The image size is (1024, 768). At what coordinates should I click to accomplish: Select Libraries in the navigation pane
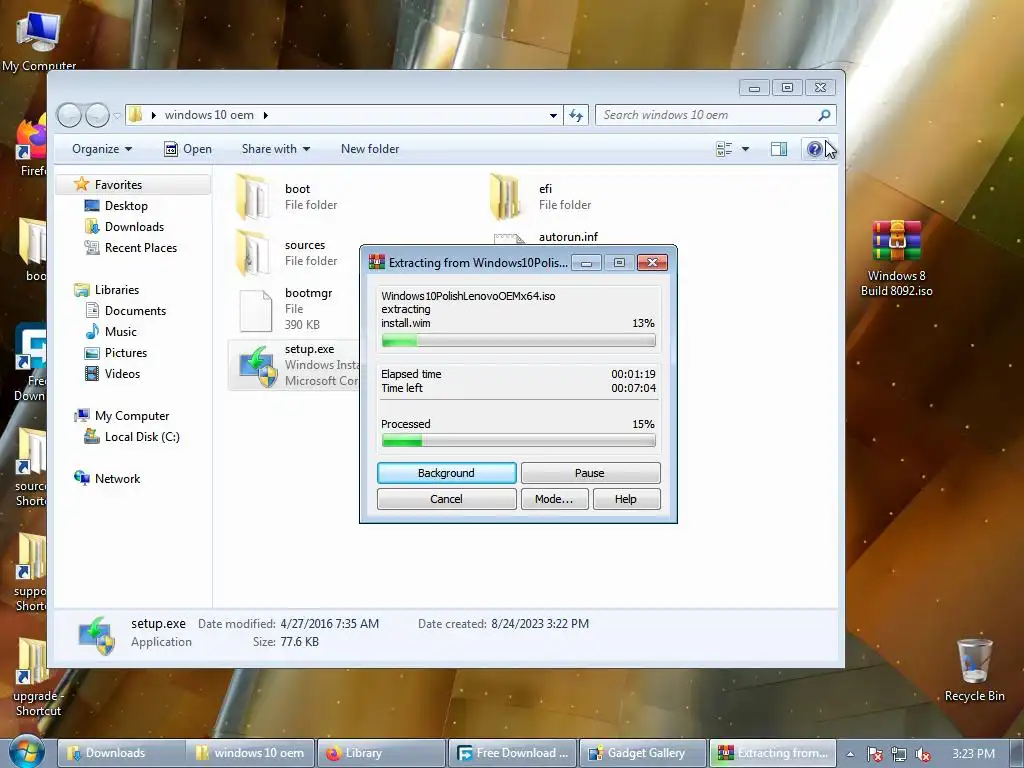[116, 290]
